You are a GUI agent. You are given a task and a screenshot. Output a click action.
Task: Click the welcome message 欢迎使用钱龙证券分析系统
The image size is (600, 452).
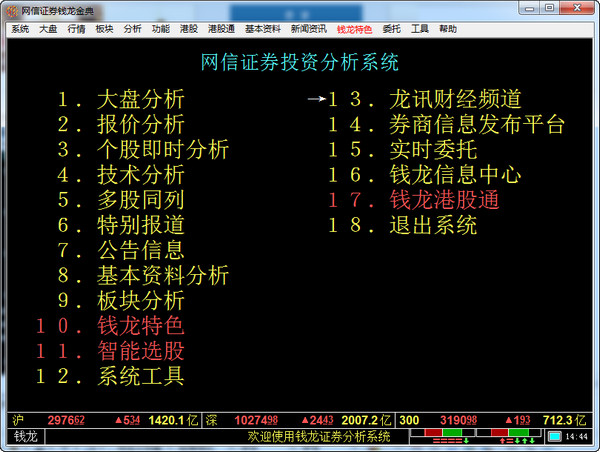[x=319, y=436]
